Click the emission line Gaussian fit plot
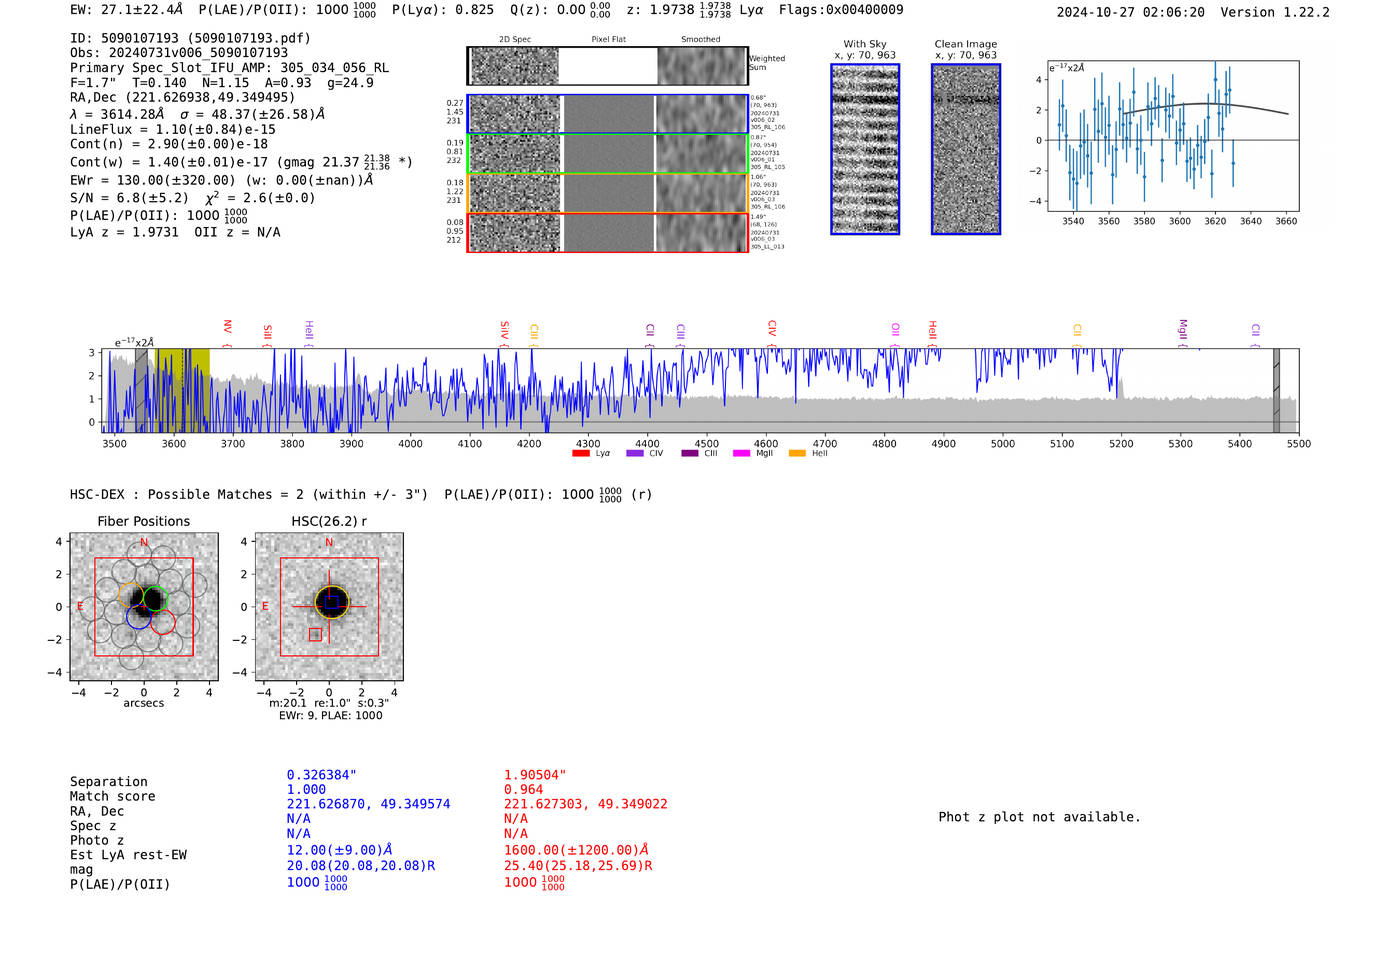Viewport: 1400px width, 953px height. pos(1172,137)
